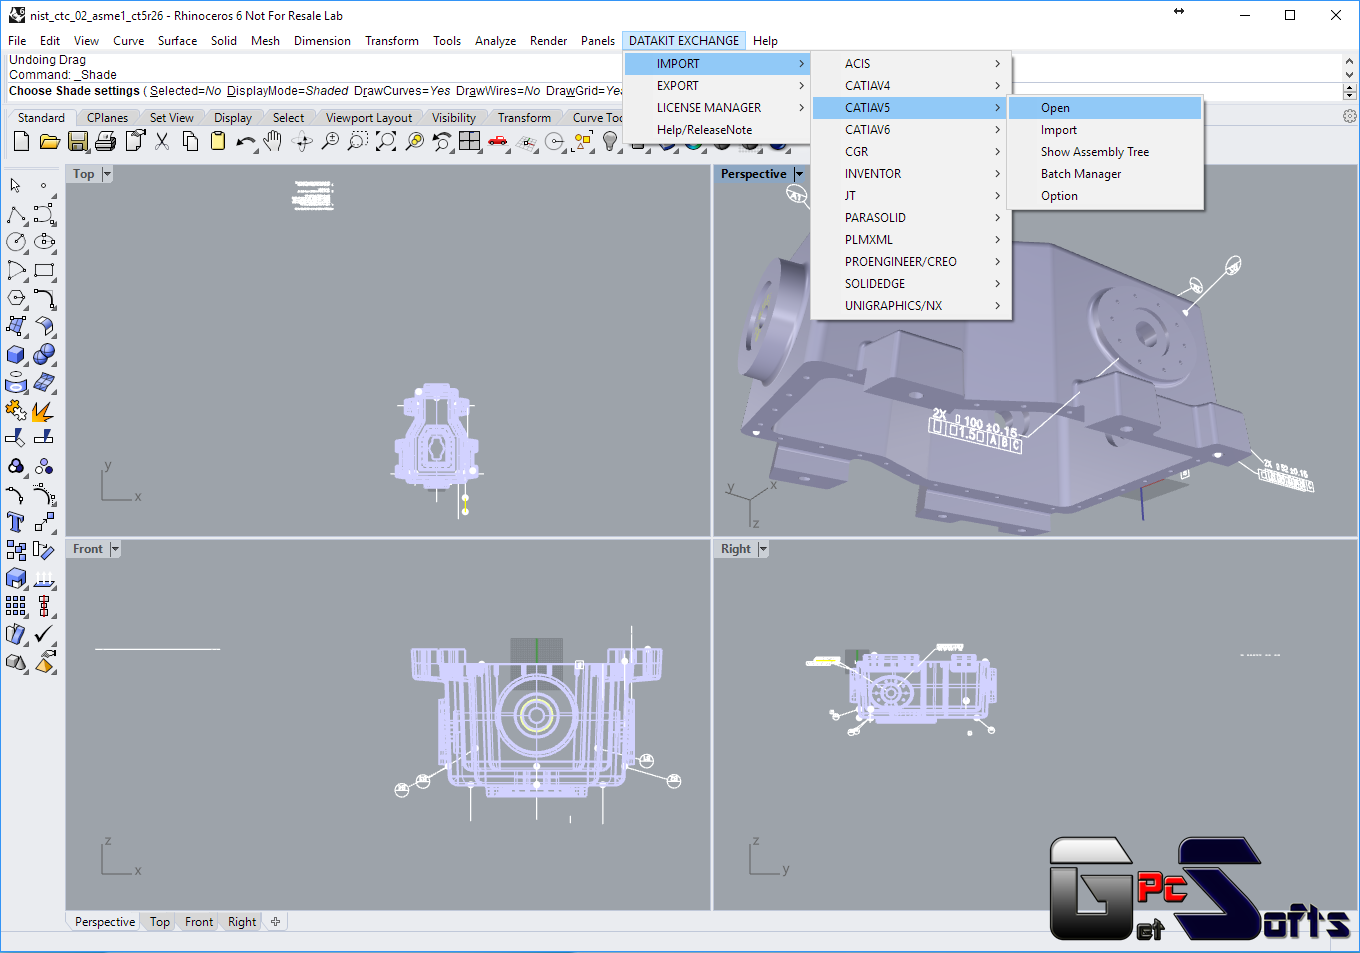Select the Explode tool in sidebar

(44, 411)
